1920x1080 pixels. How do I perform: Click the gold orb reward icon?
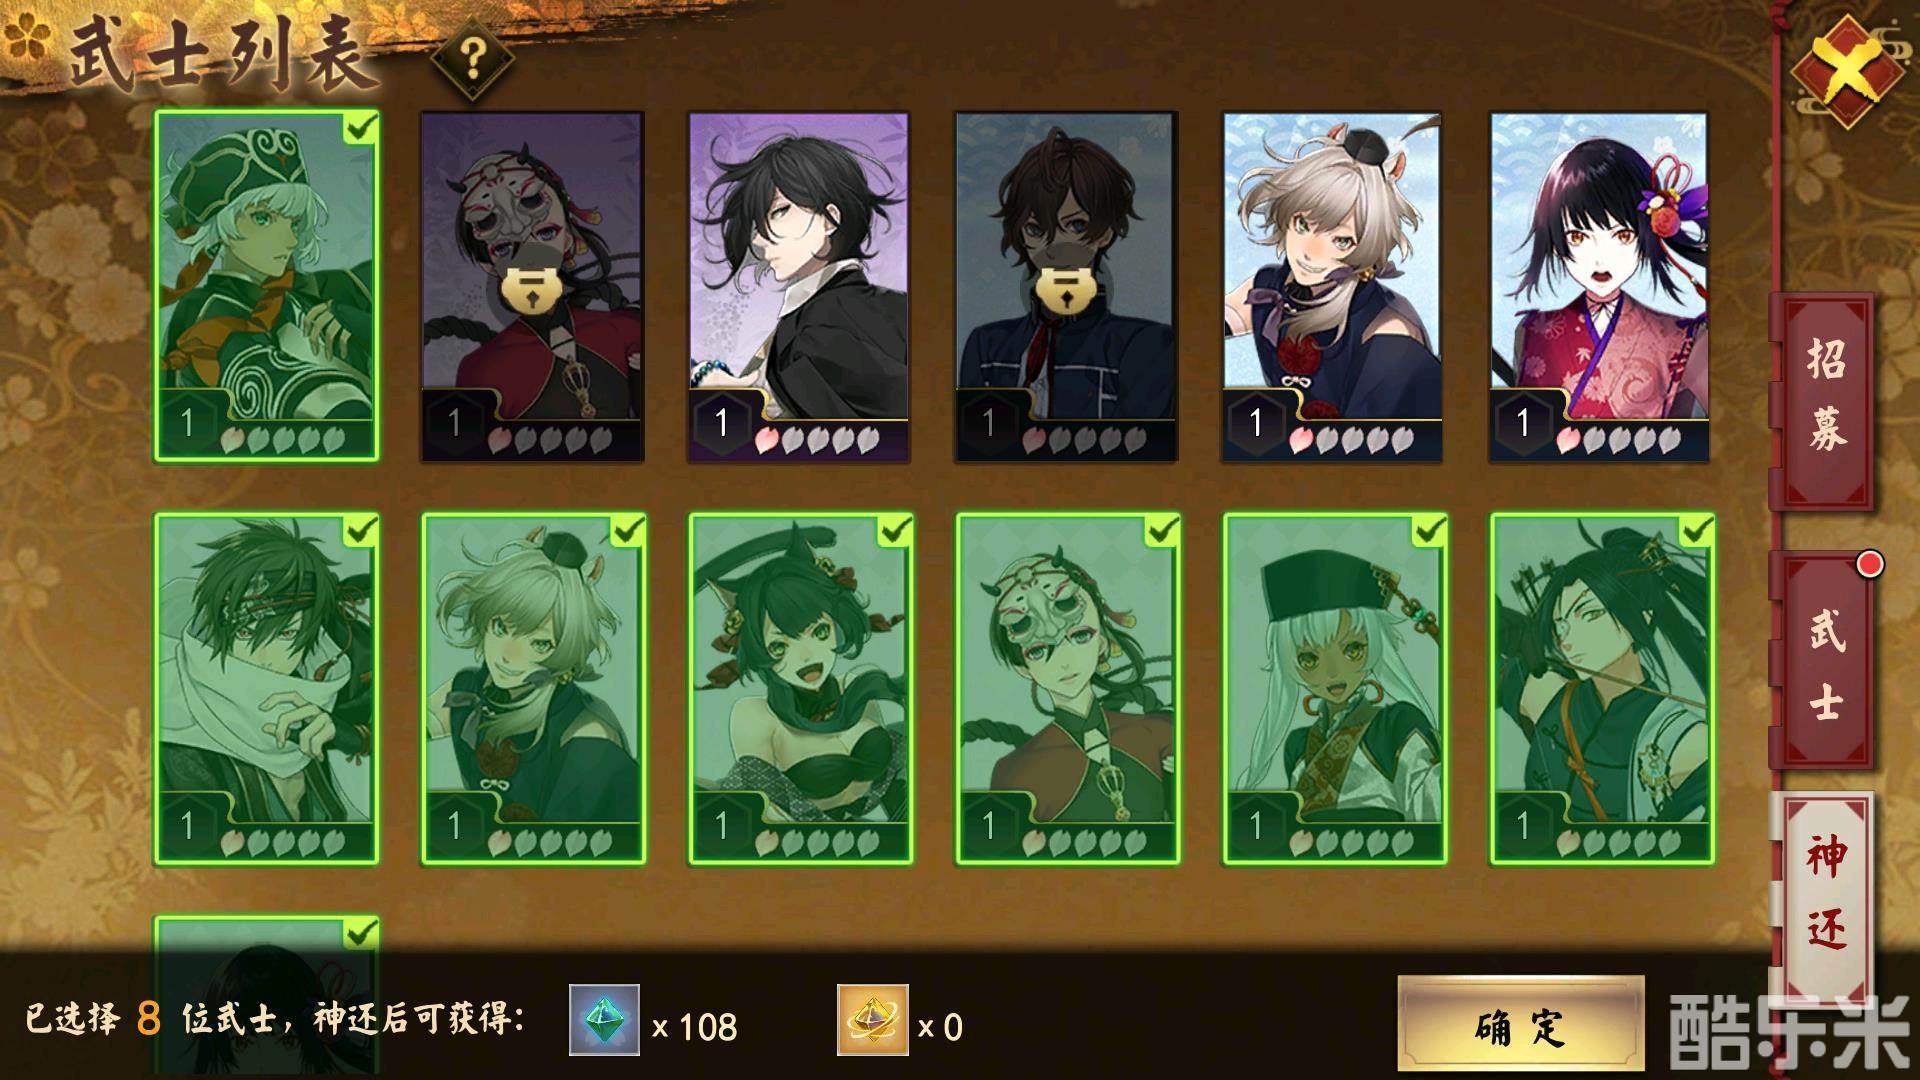(872, 1020)
